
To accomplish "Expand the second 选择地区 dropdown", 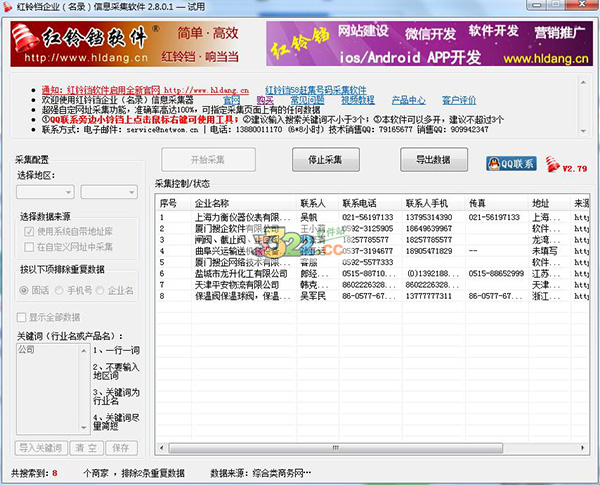I will click(109, 192).
